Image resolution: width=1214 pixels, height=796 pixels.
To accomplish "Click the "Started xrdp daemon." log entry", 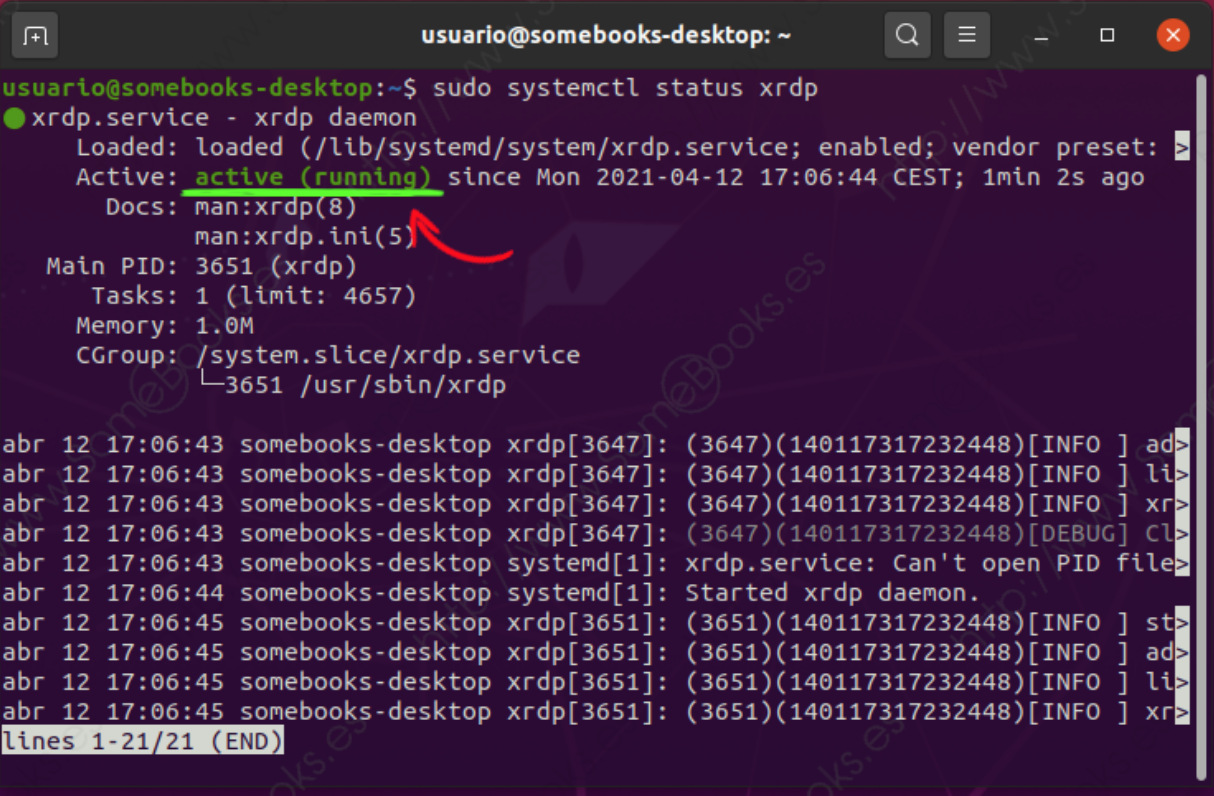I will 832,593.
